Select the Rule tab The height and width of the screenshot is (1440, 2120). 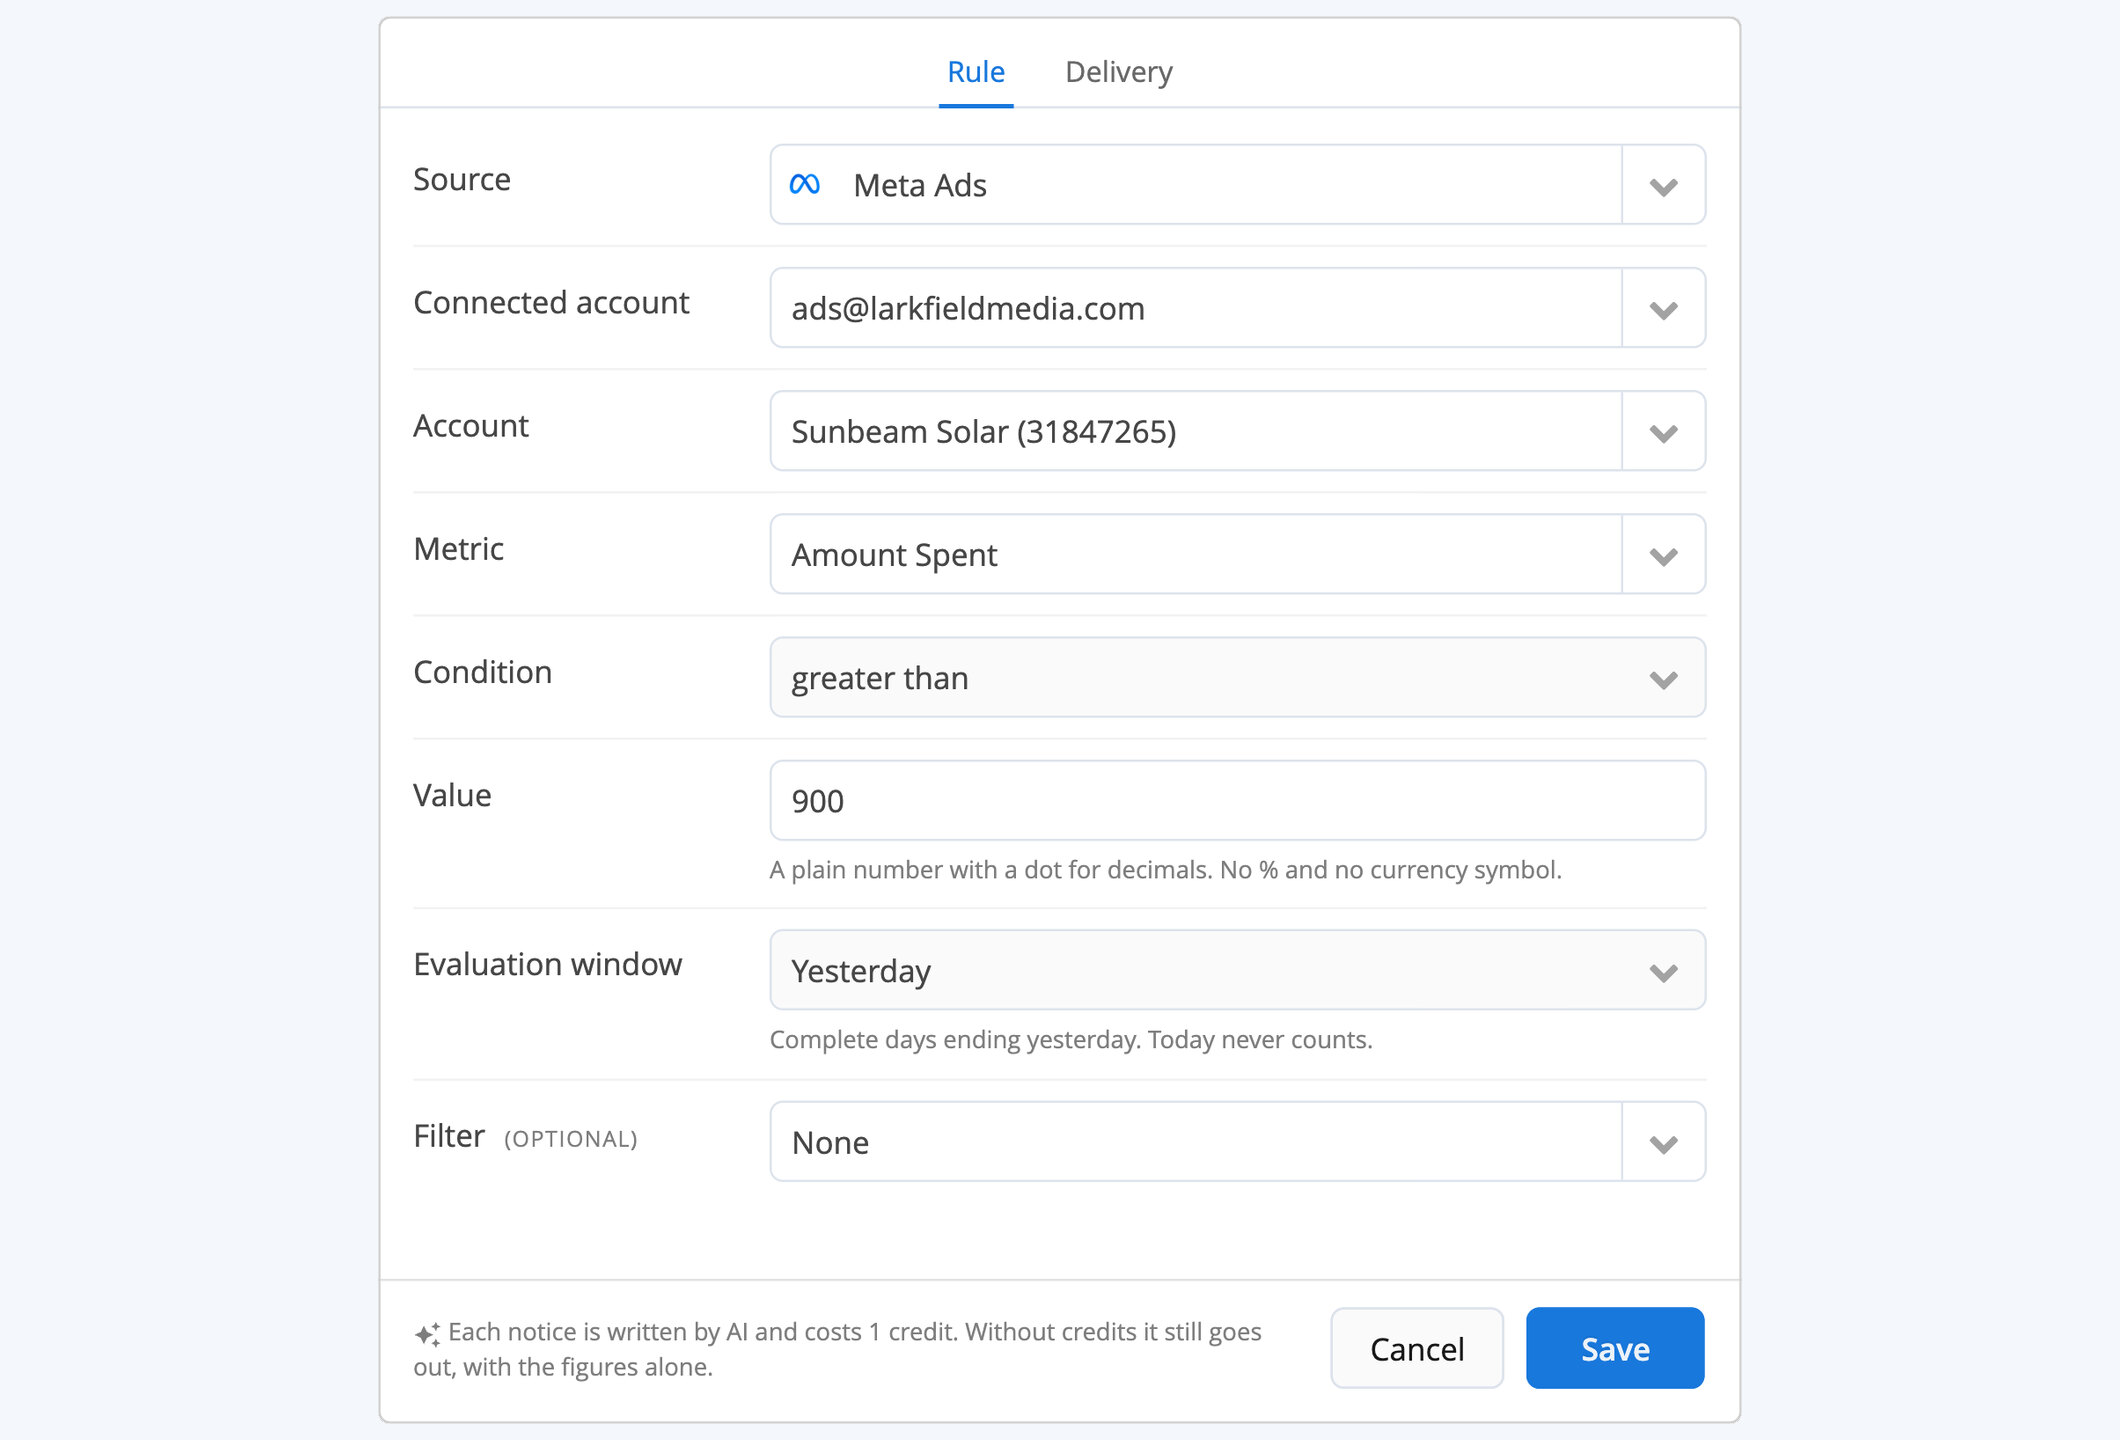click(x=976, y=72)
